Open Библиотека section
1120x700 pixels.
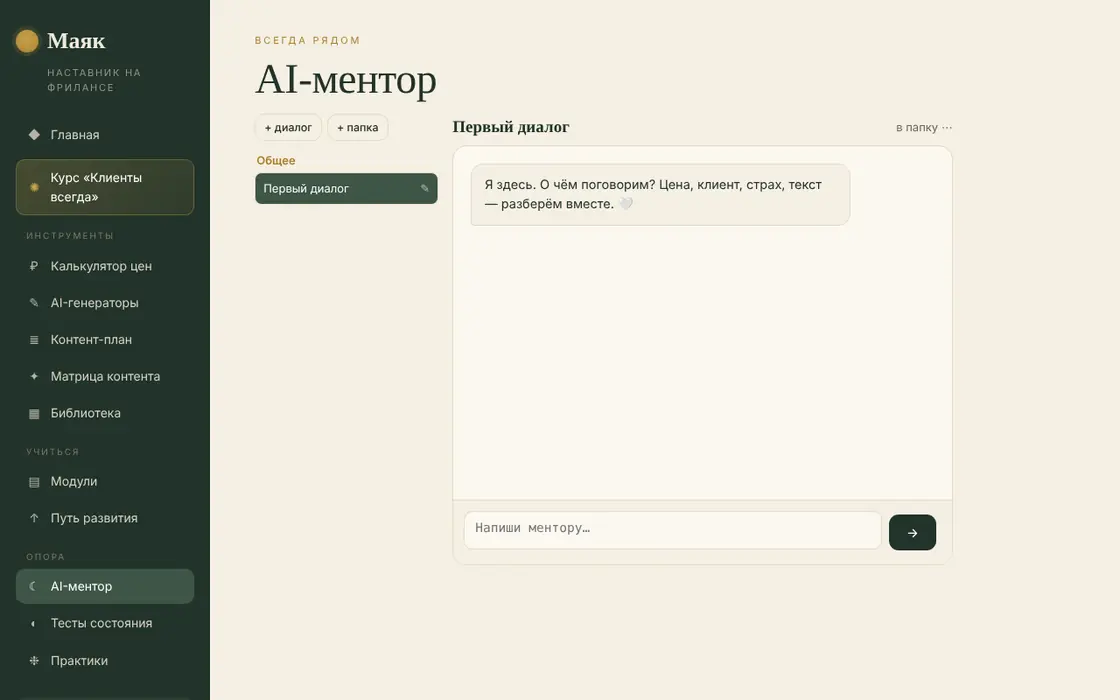105,414
